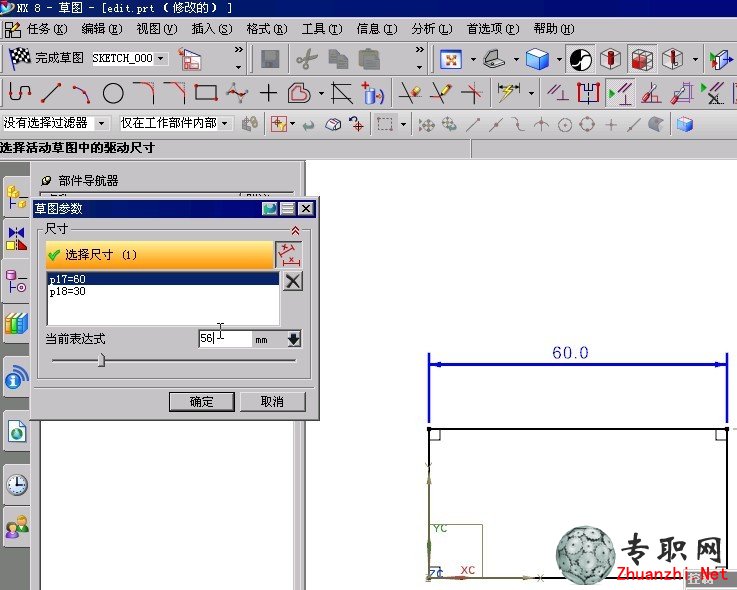737x590 pixels.
Task: Select the Rectangle sketch tool
Action: [x=205, y=93]
